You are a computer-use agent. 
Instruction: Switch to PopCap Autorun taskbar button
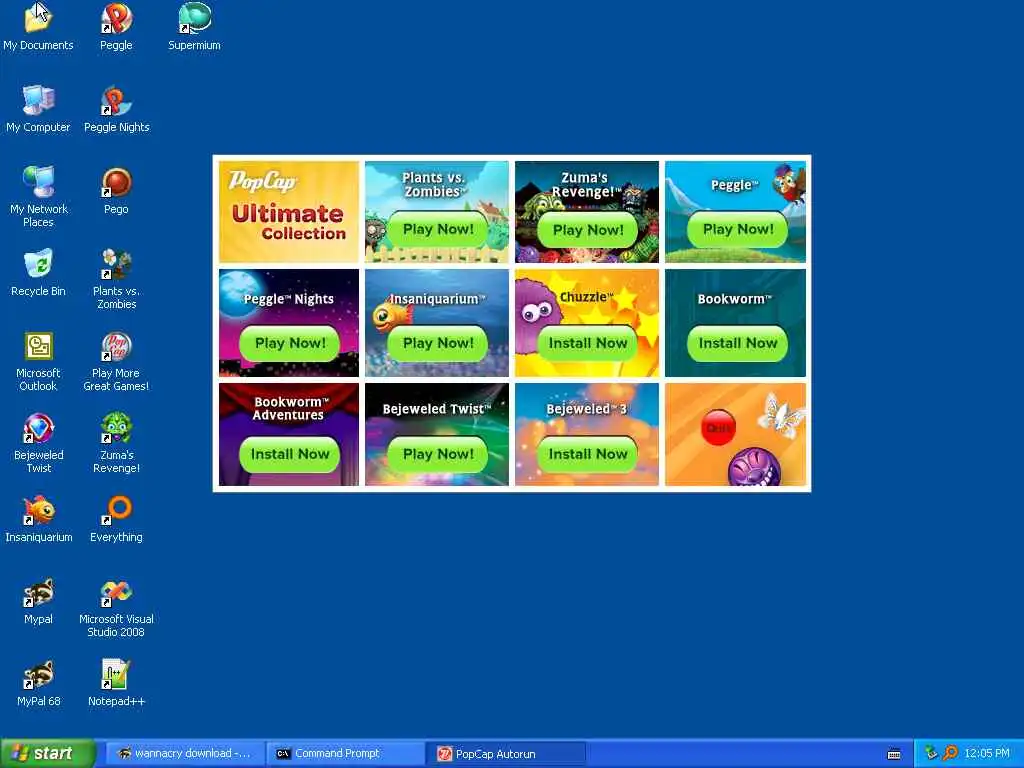click(x=506, y=753)
